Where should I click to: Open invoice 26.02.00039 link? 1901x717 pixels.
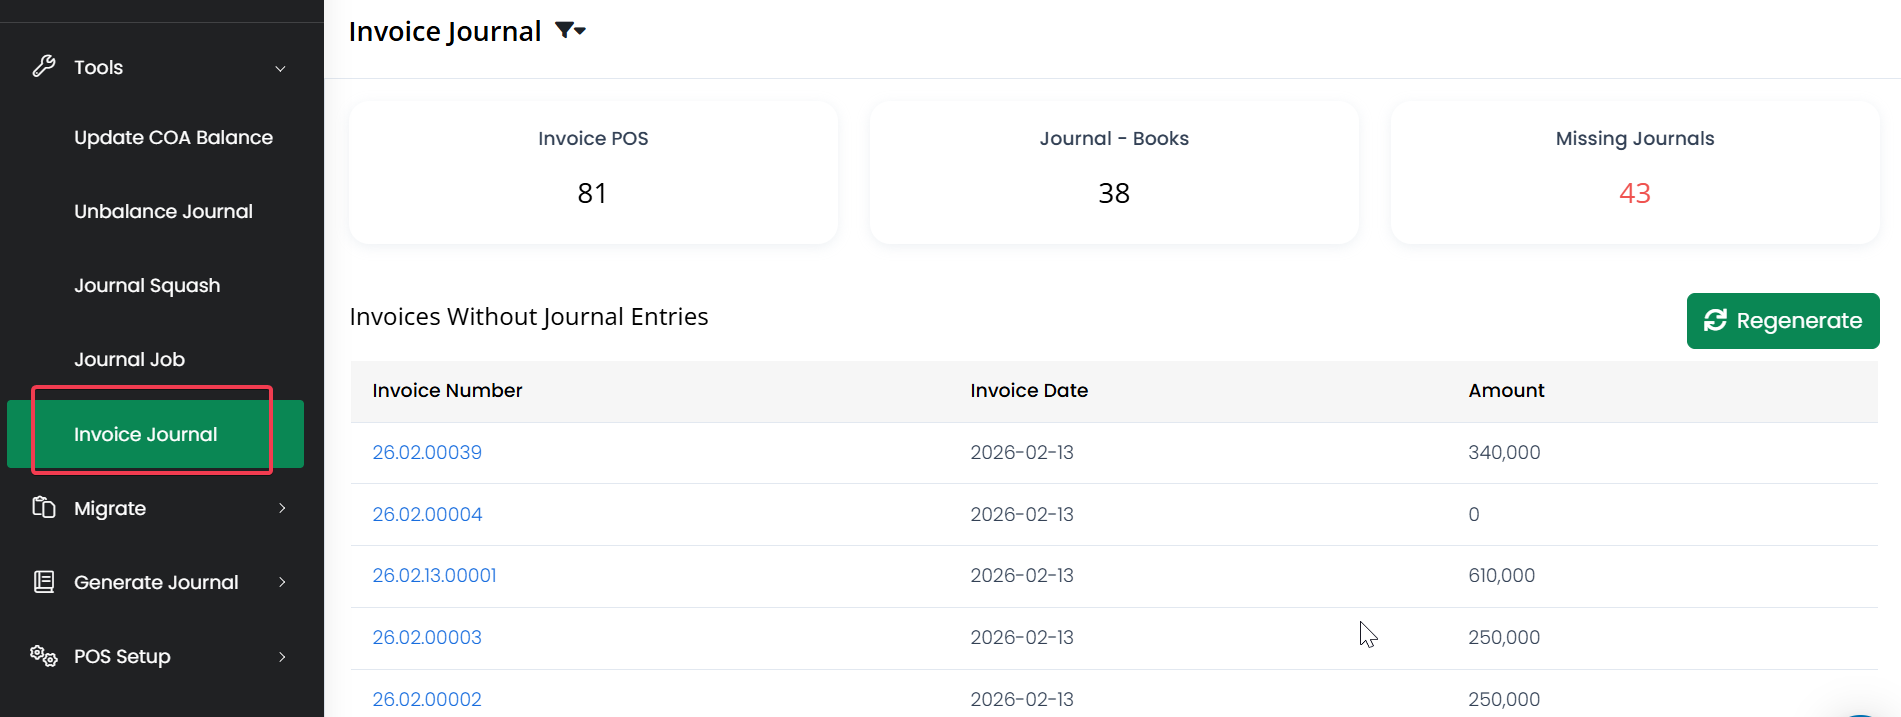[427, 453]
